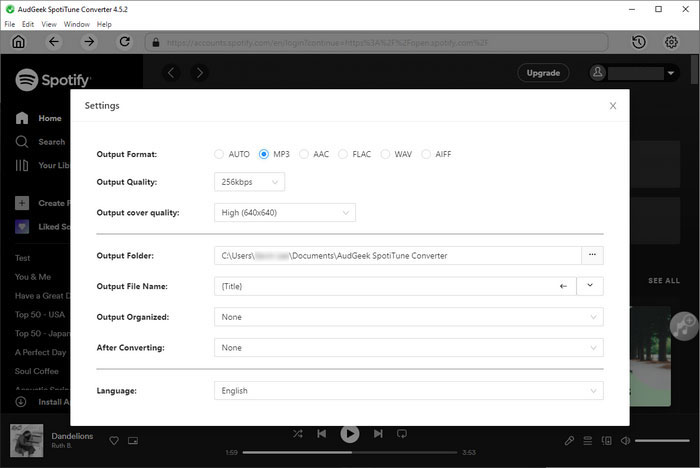700x468 pixels.
Task: Open the conversion history clock icon
Action: (x=639, y=42)
